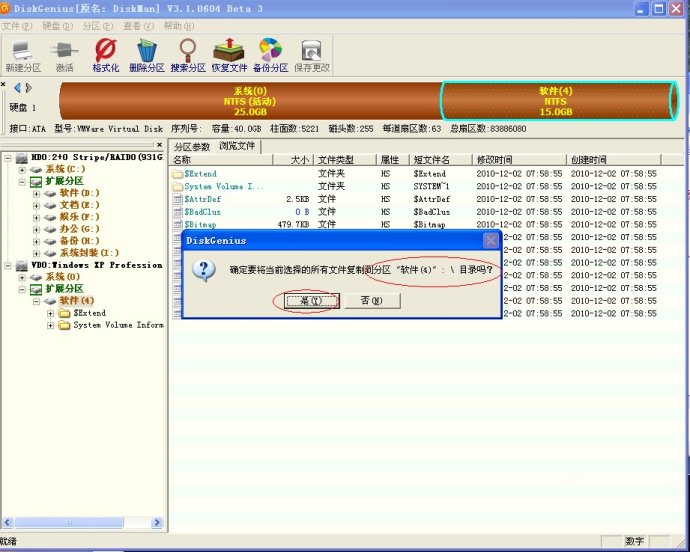Expand the 系统(0) tree node
The height and width of the screenshot is (552, 690).
22,277
